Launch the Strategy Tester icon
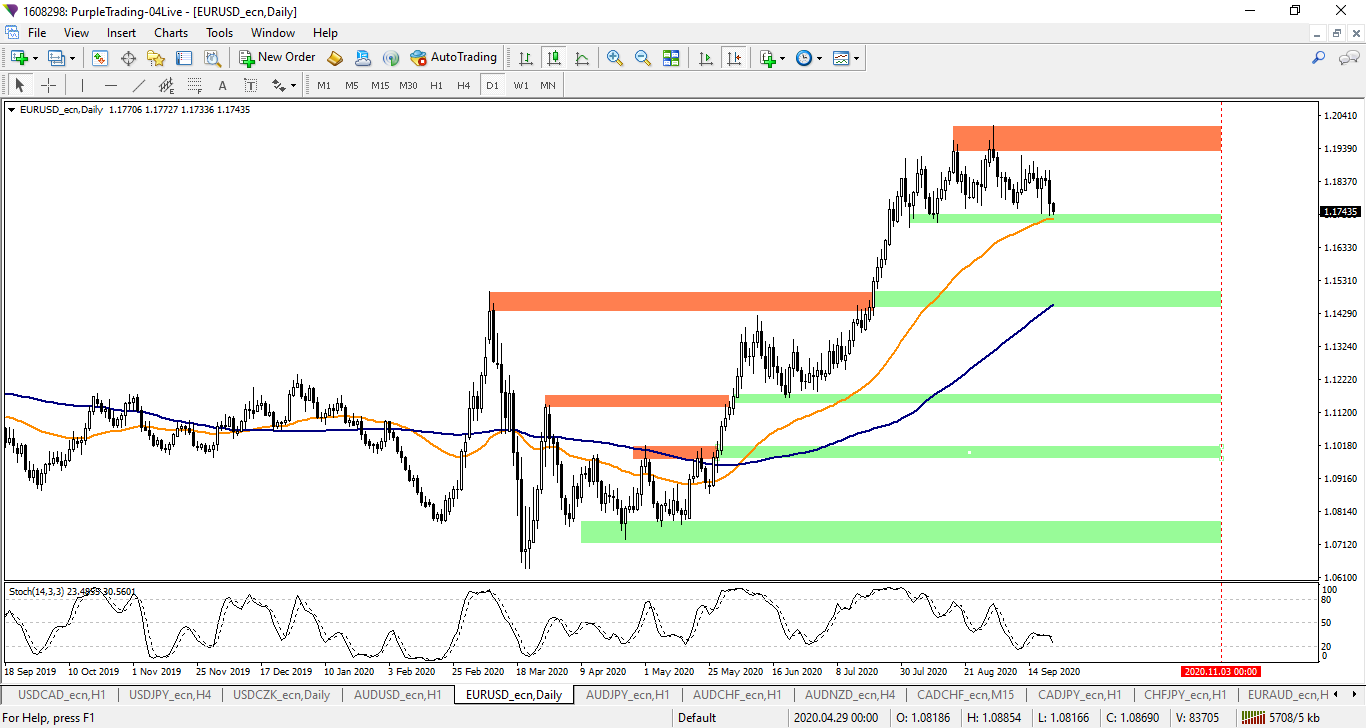This screenshot has height=728, width=1366. [212, 58]
